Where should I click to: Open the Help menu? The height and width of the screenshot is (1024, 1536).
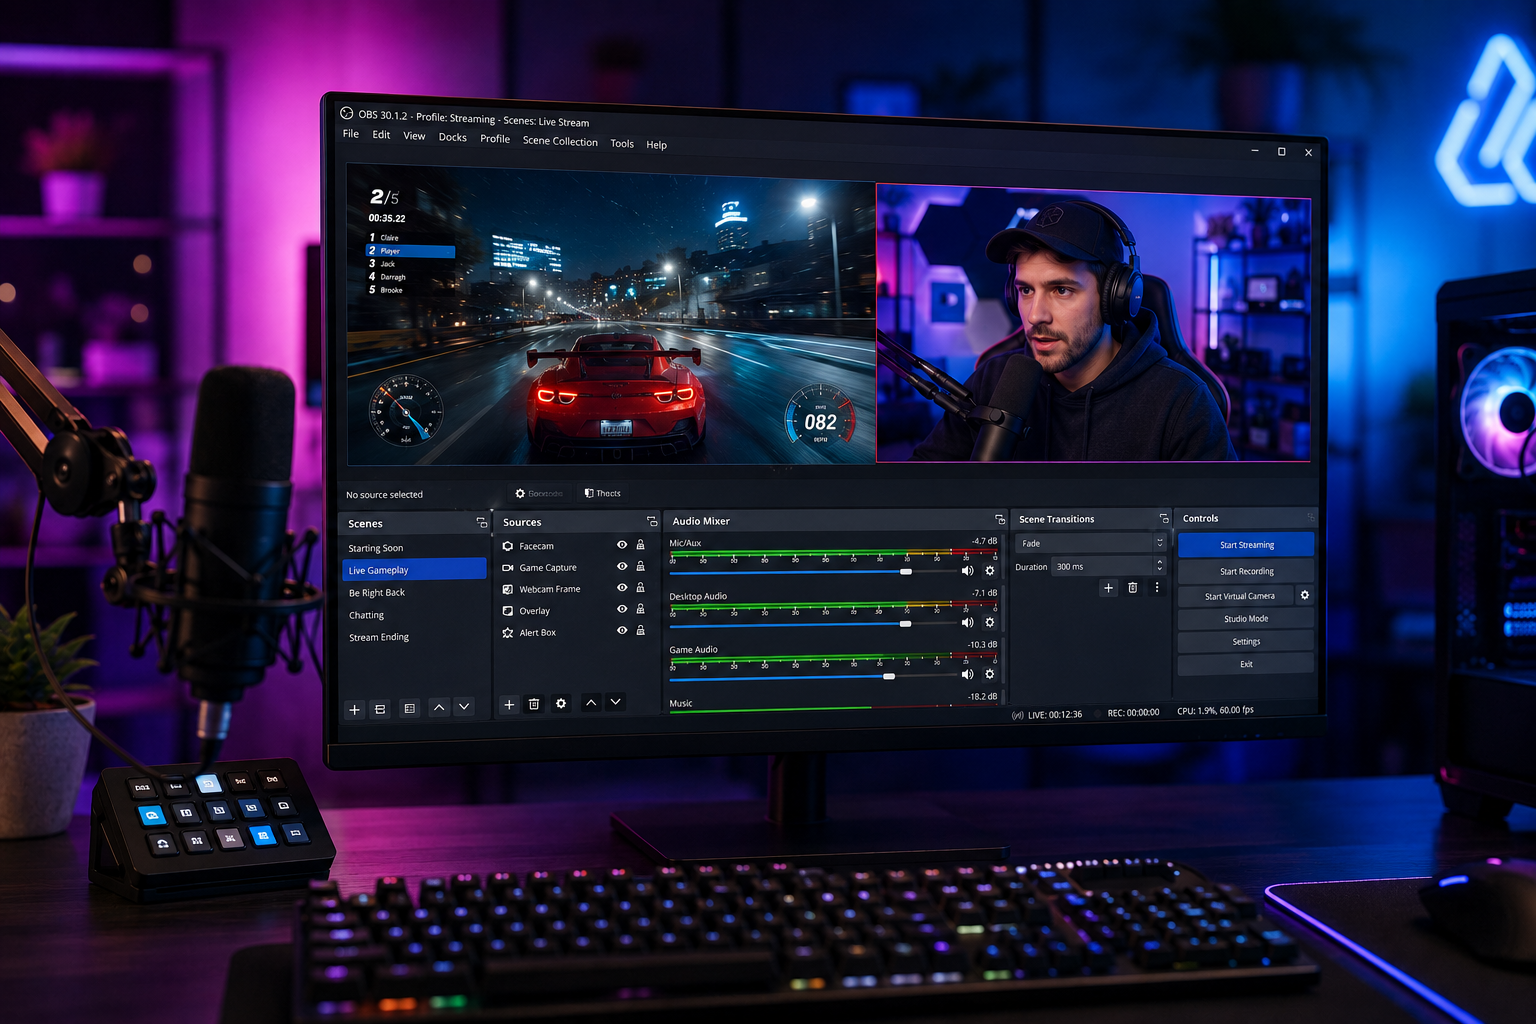(x=656, y=145)
